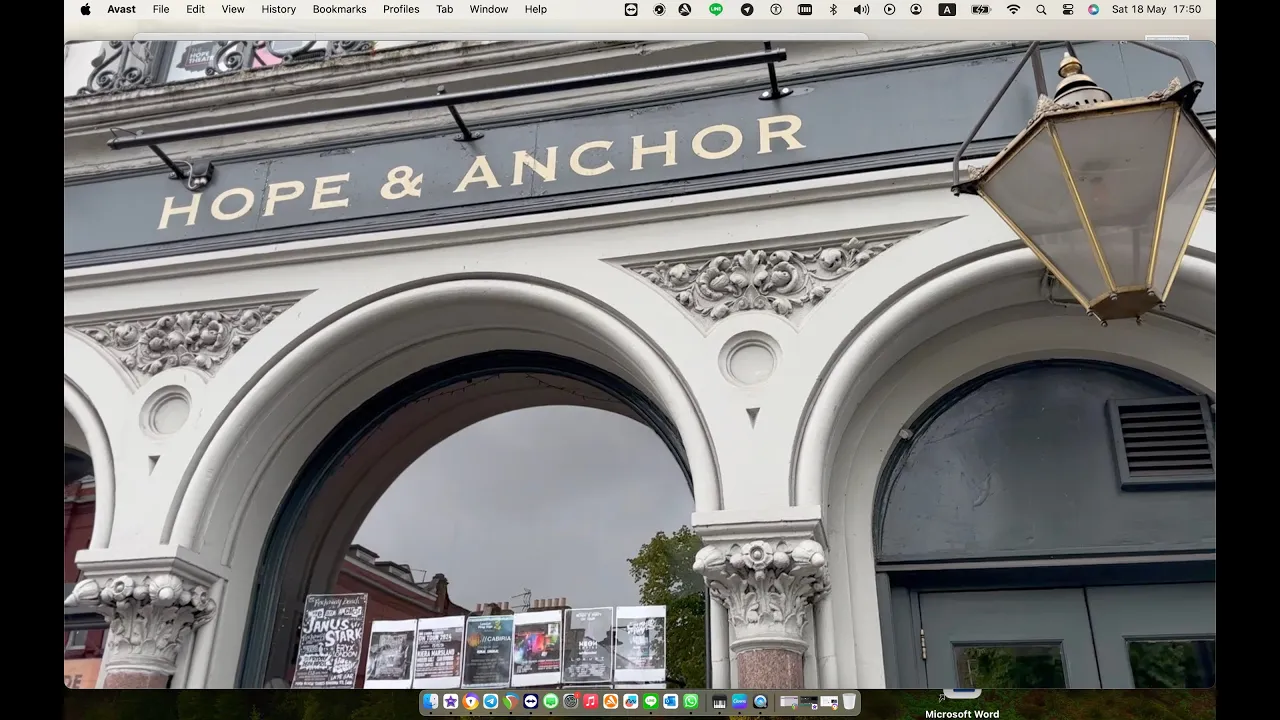Open Spotlight search
This screenshot has width=1280, height=720.
1041,9
